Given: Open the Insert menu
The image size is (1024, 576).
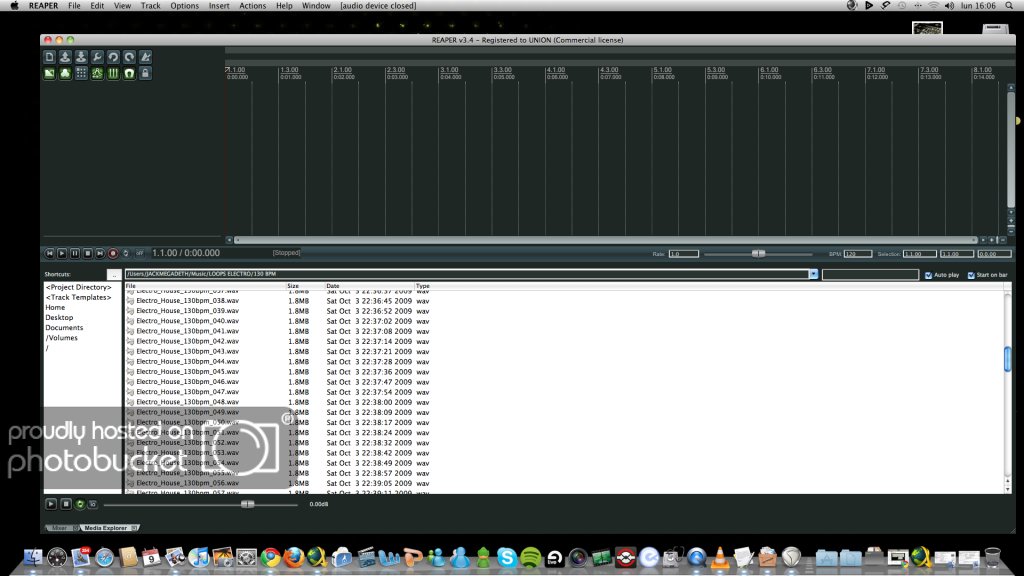Looking at the screenshot, I should point(219,5).
